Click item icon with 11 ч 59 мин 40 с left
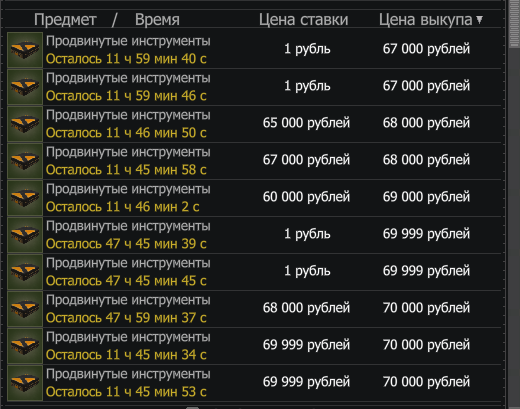 point(25,50)
